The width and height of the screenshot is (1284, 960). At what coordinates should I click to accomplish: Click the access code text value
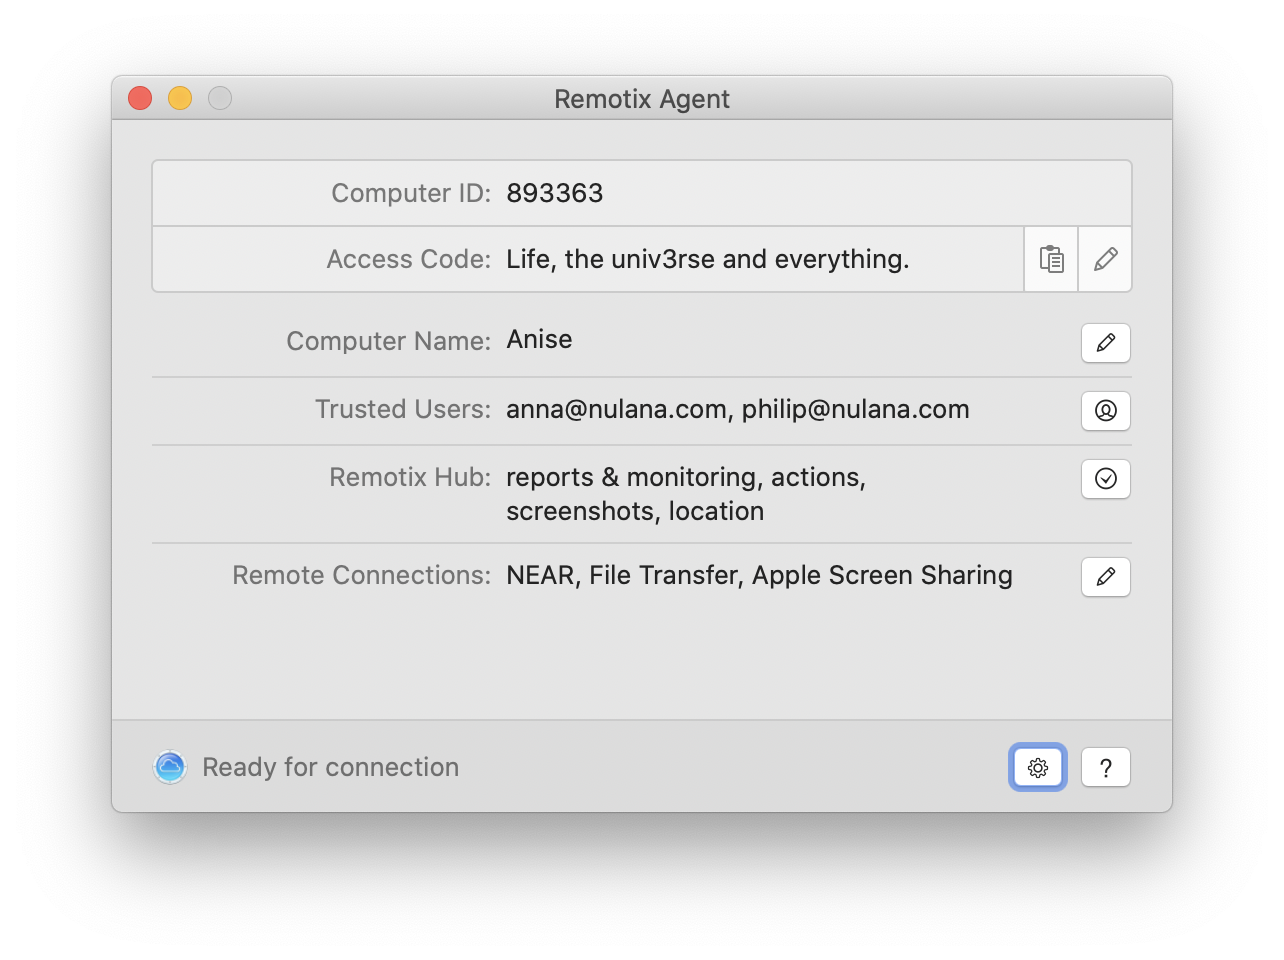708,259
